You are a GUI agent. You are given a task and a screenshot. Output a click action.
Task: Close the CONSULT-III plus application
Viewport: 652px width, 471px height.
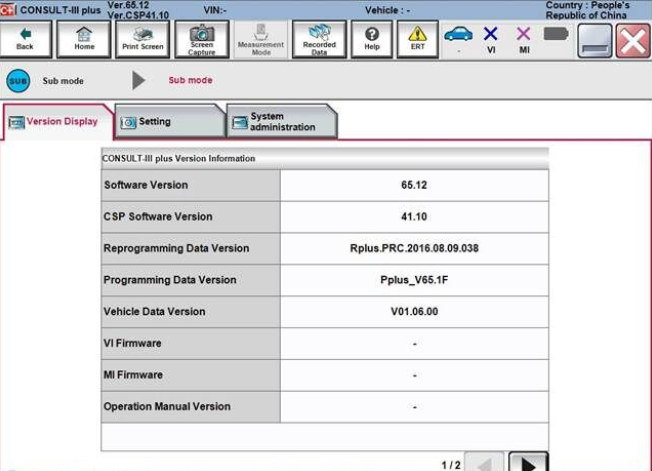[633, 40]
